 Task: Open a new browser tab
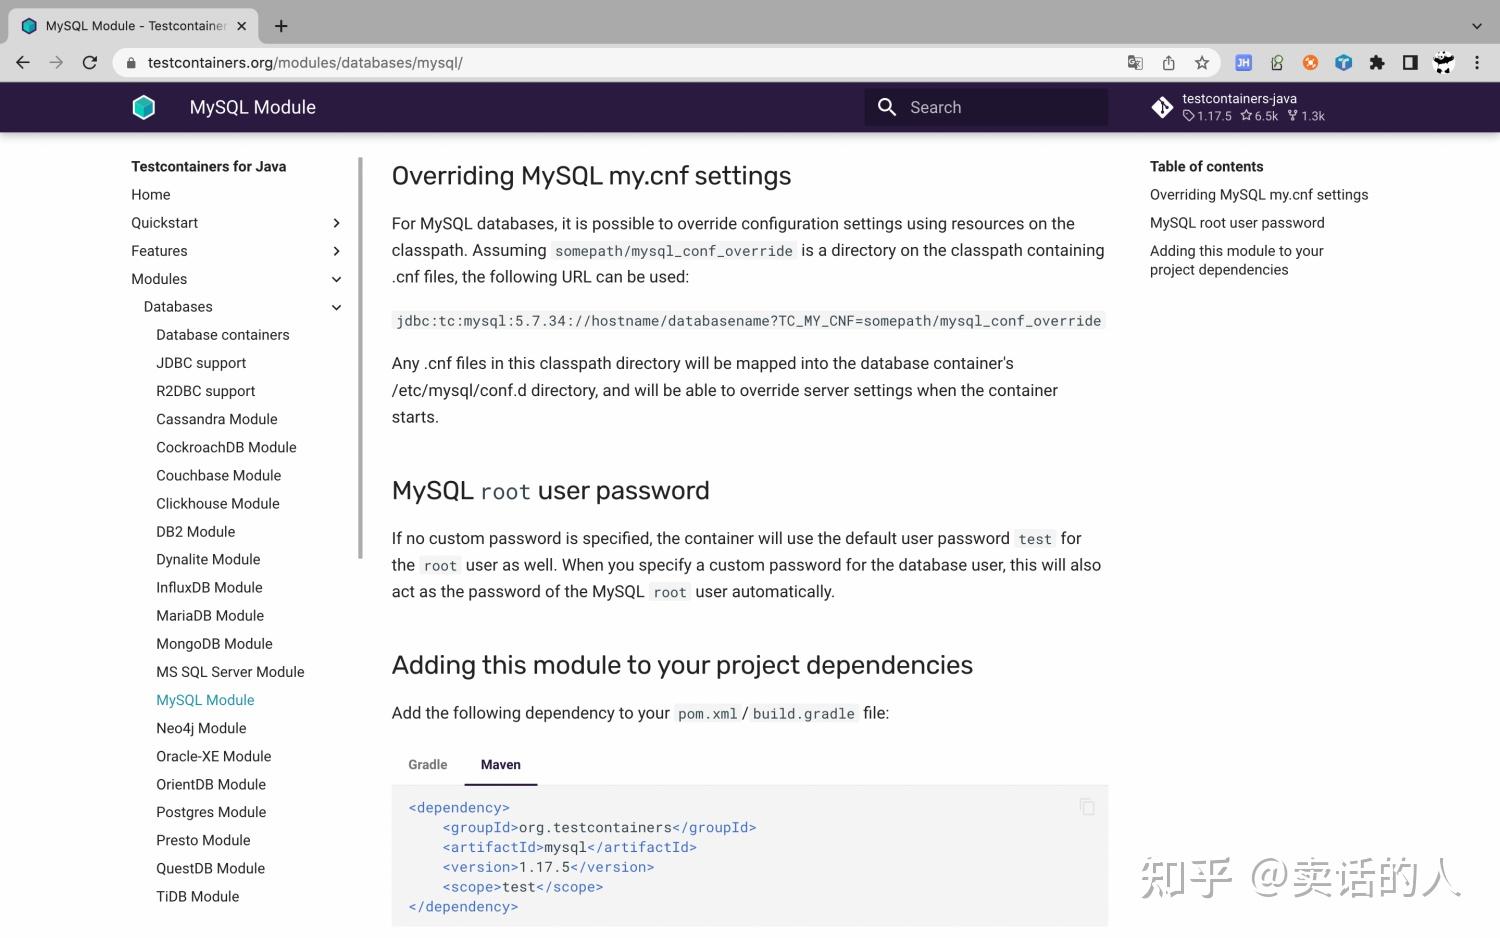pyautogui.click(x=281, y=26)
